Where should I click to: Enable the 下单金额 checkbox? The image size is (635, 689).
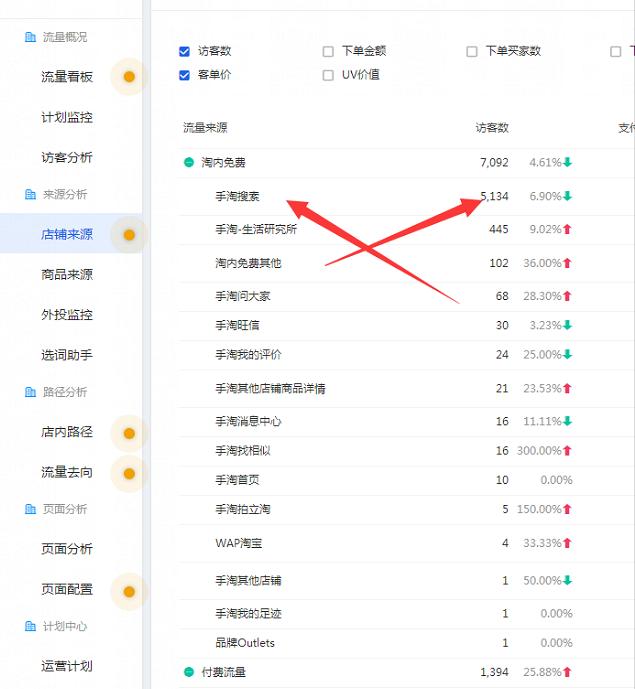click(x=328, y=51)
